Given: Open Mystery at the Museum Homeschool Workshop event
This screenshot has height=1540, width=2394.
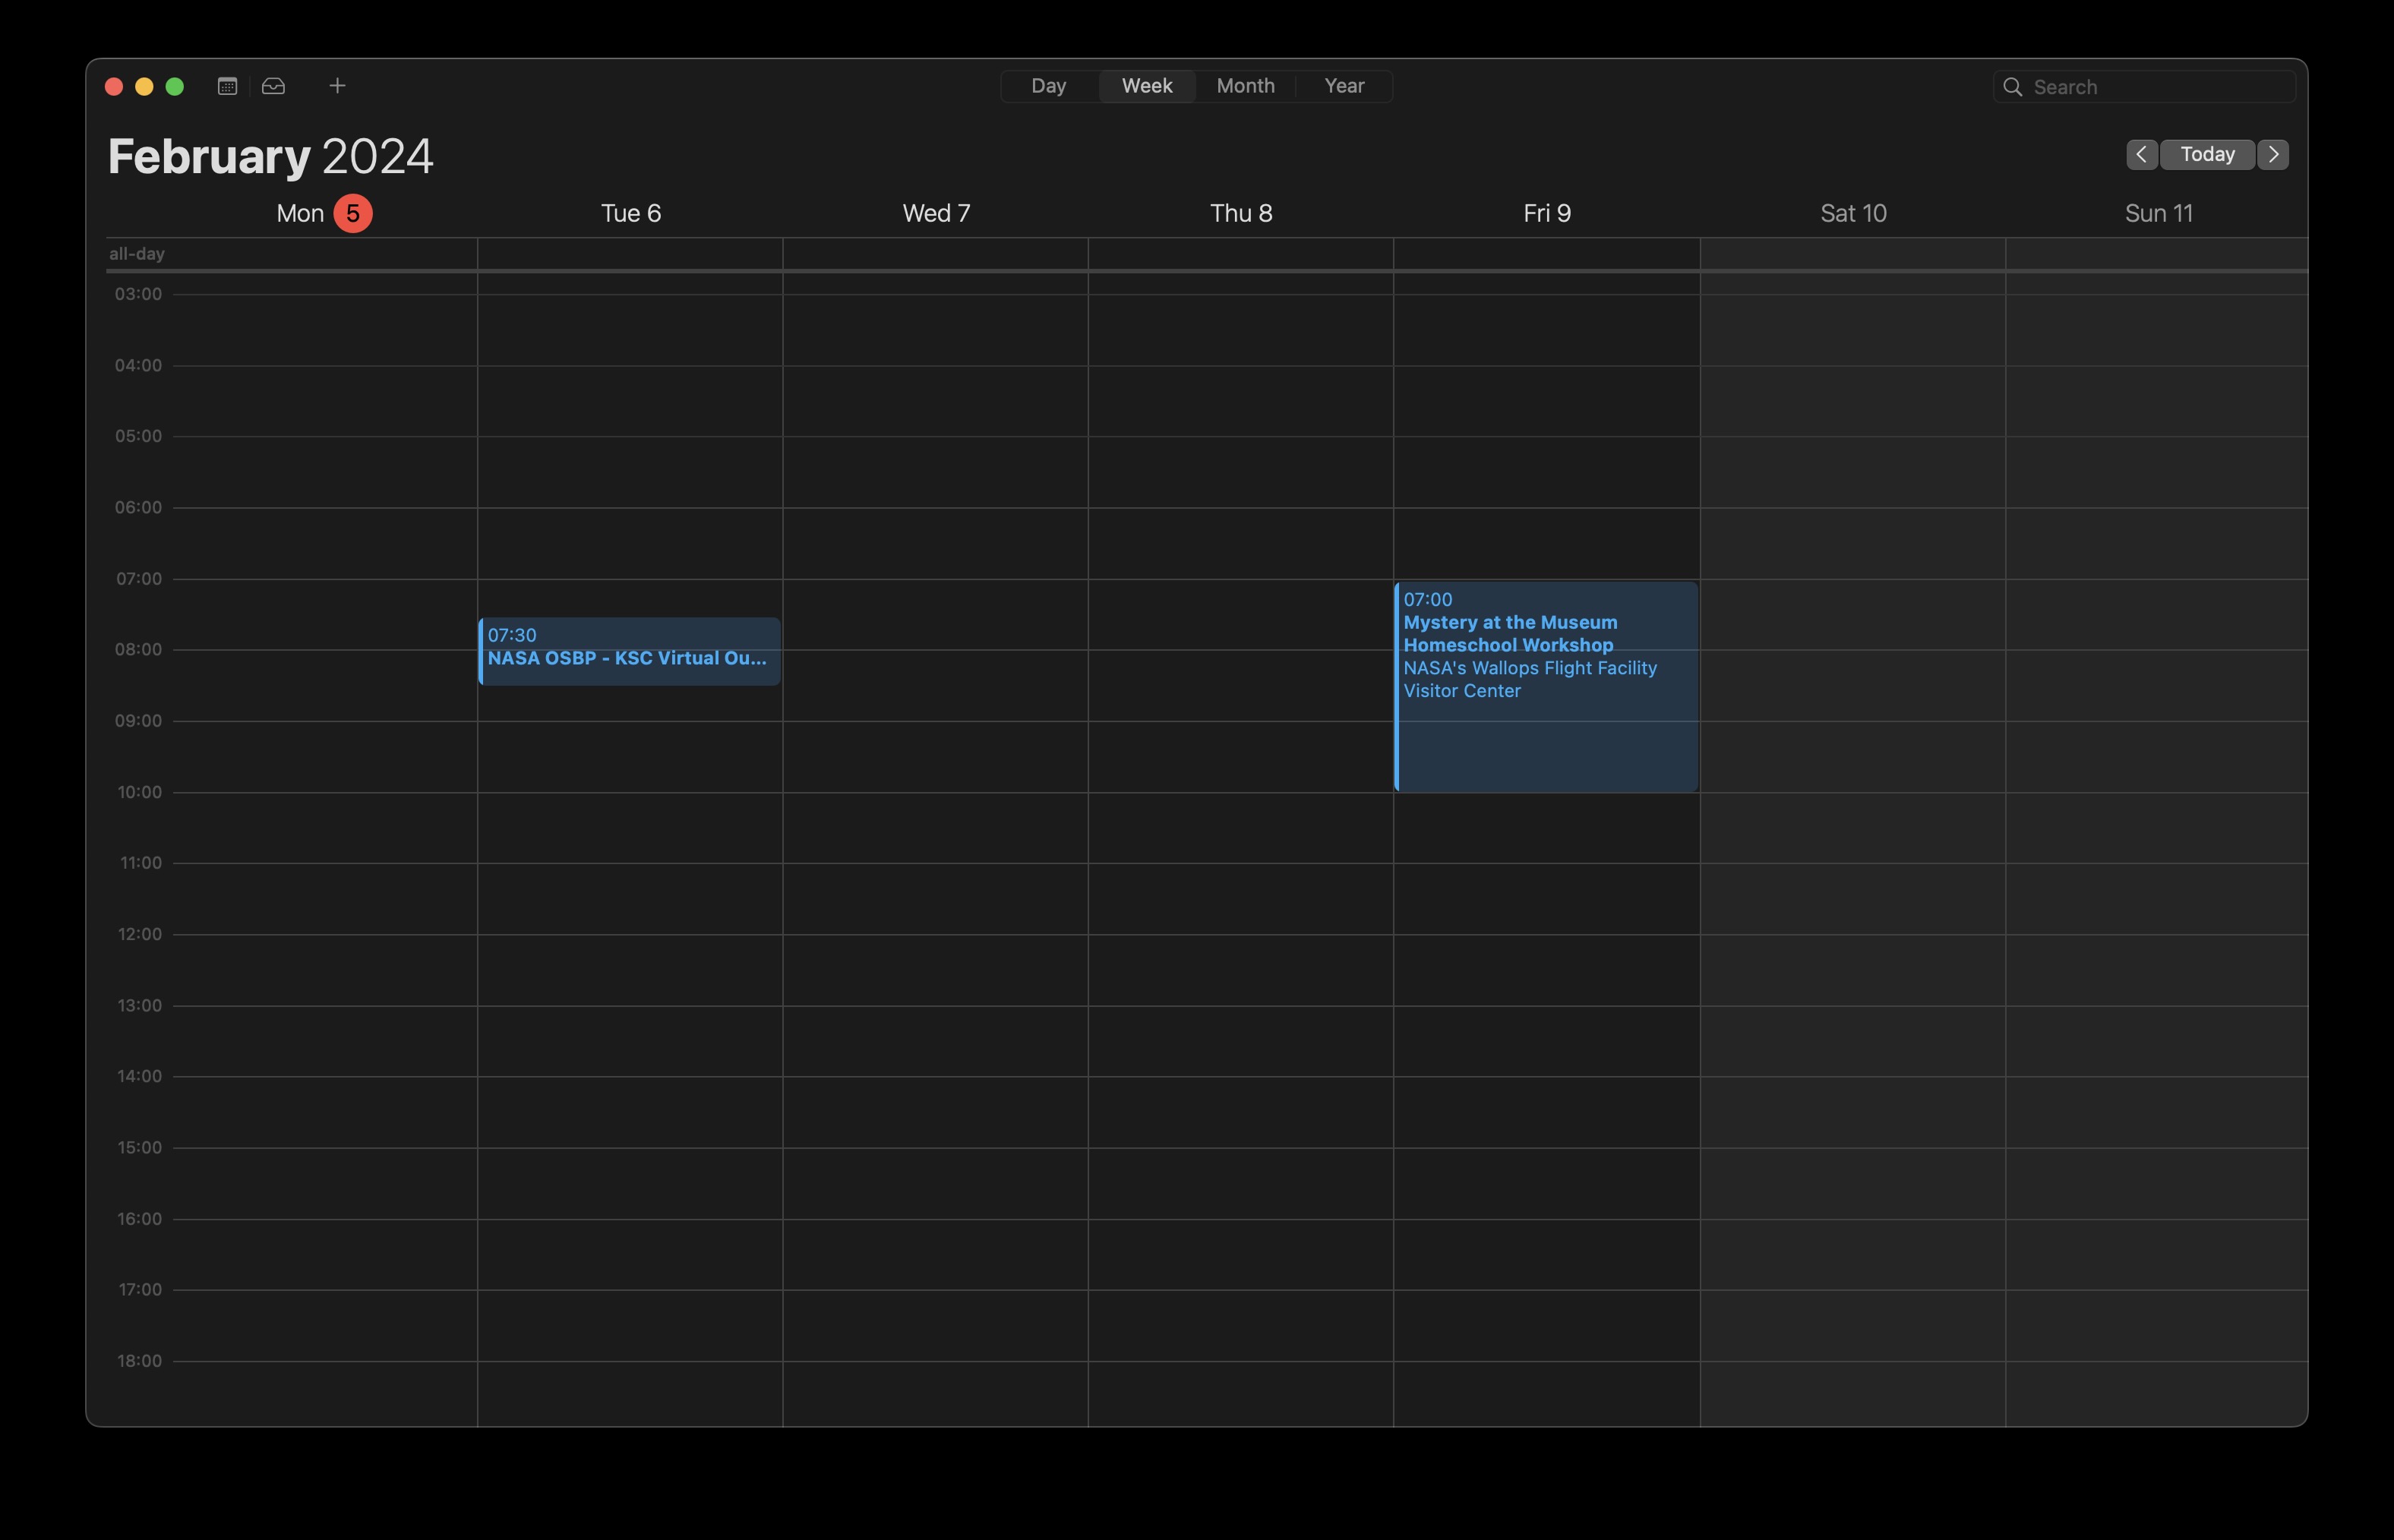Looking at the screenshot, I should tap(1546, 686).
